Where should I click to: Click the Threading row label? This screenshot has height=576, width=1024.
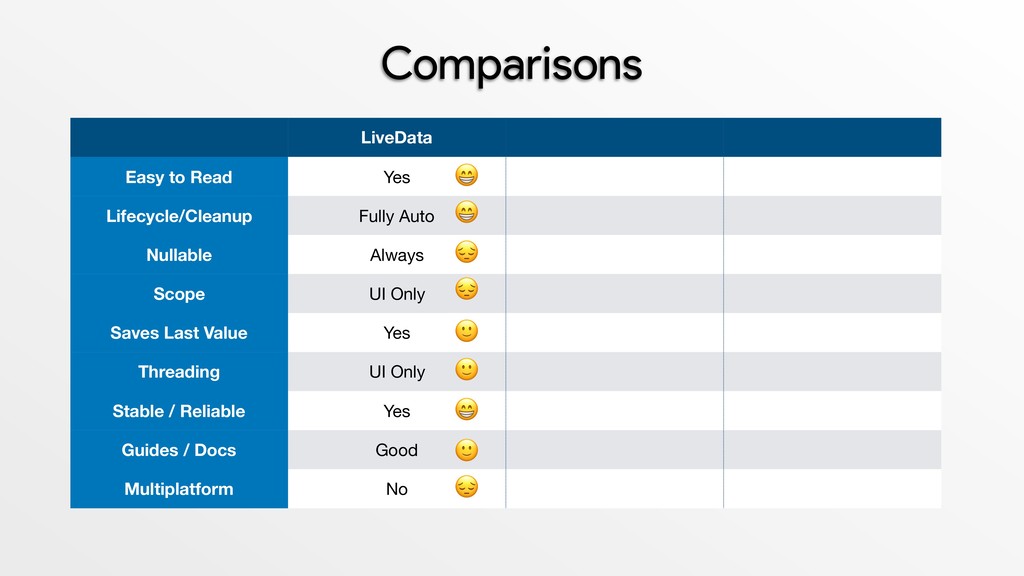coord(179,372)
